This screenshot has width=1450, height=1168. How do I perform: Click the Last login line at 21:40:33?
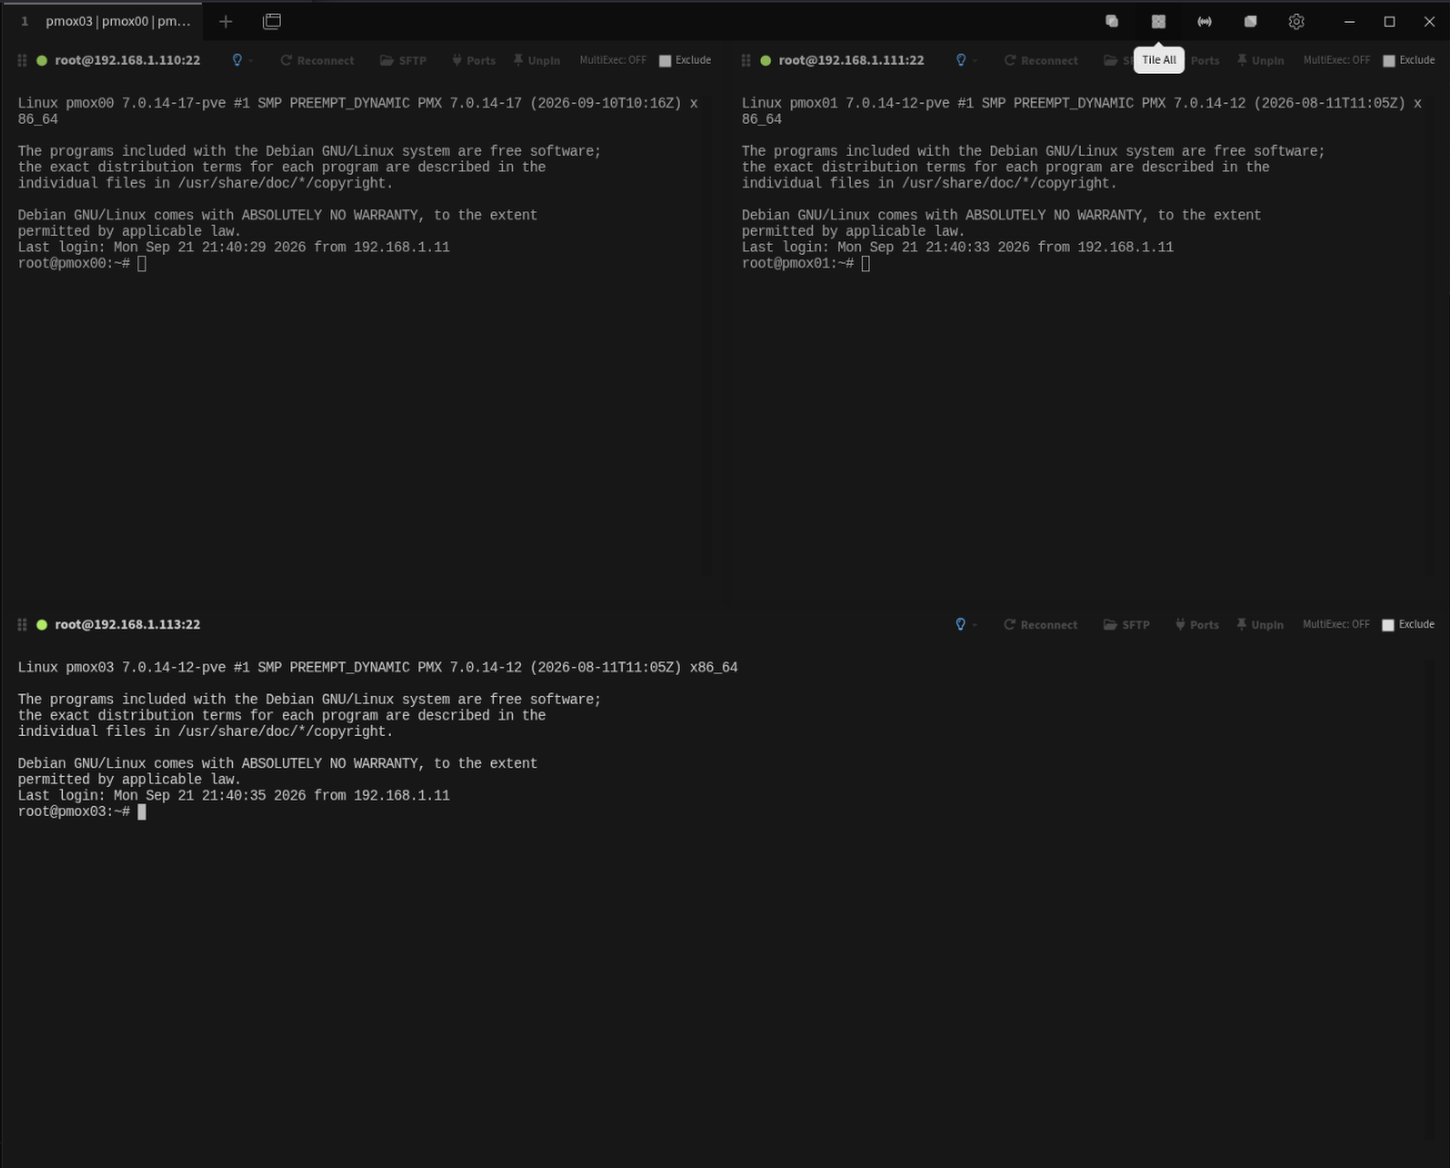click(x=958, y=247)
